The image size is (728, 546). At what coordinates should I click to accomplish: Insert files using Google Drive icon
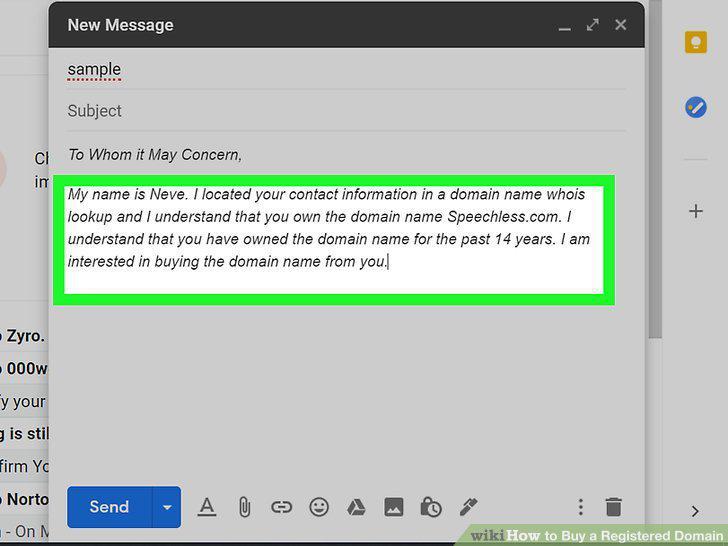point(356,507)
